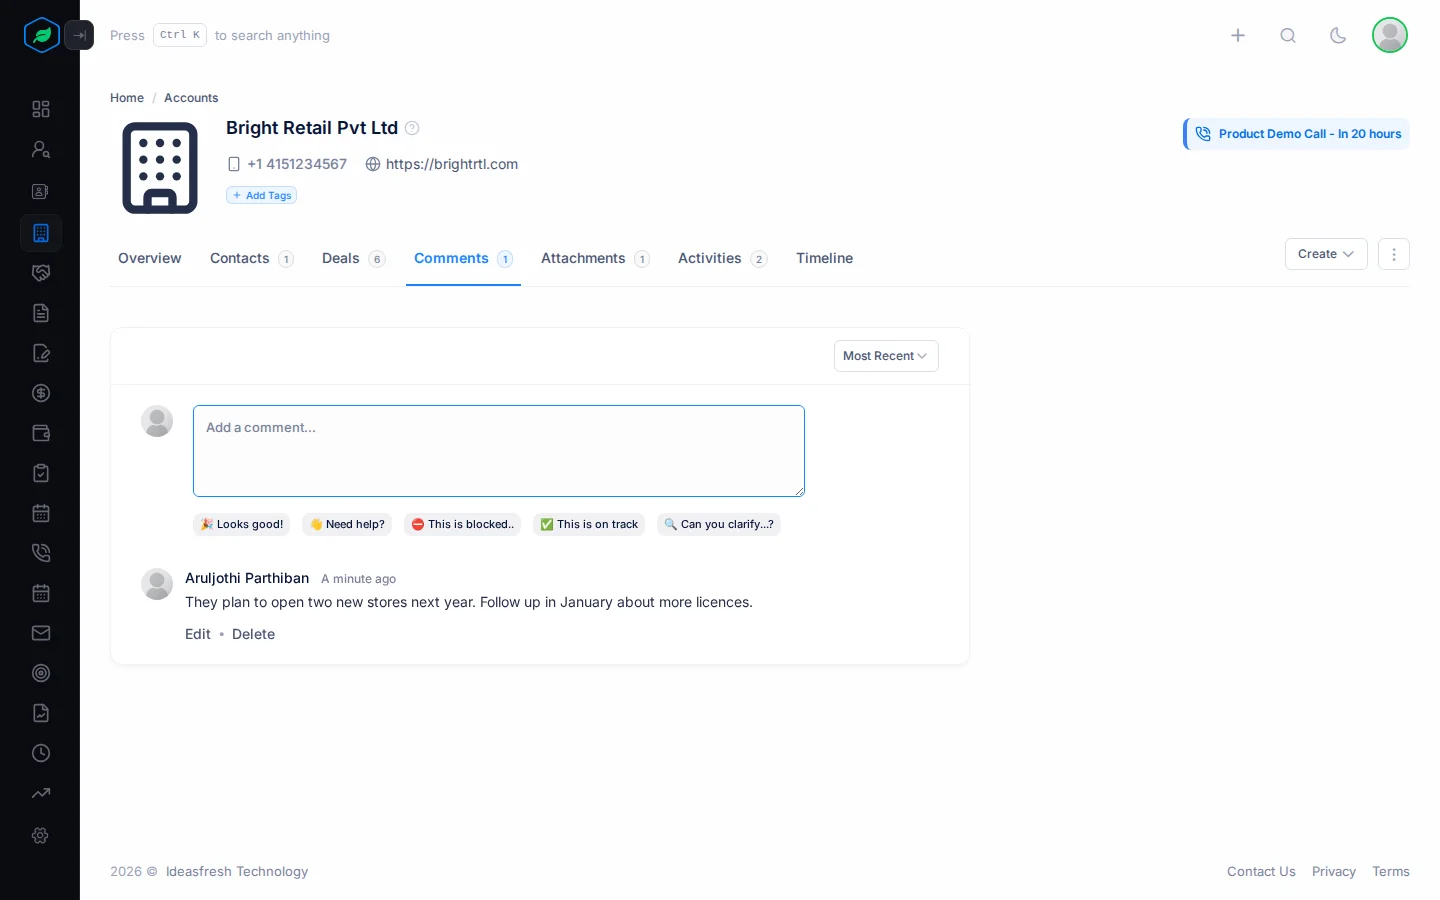Viewport: 1440px width, 900px height.
Task: Open the three-dot more options menu
Action: tap(1394, 254)
